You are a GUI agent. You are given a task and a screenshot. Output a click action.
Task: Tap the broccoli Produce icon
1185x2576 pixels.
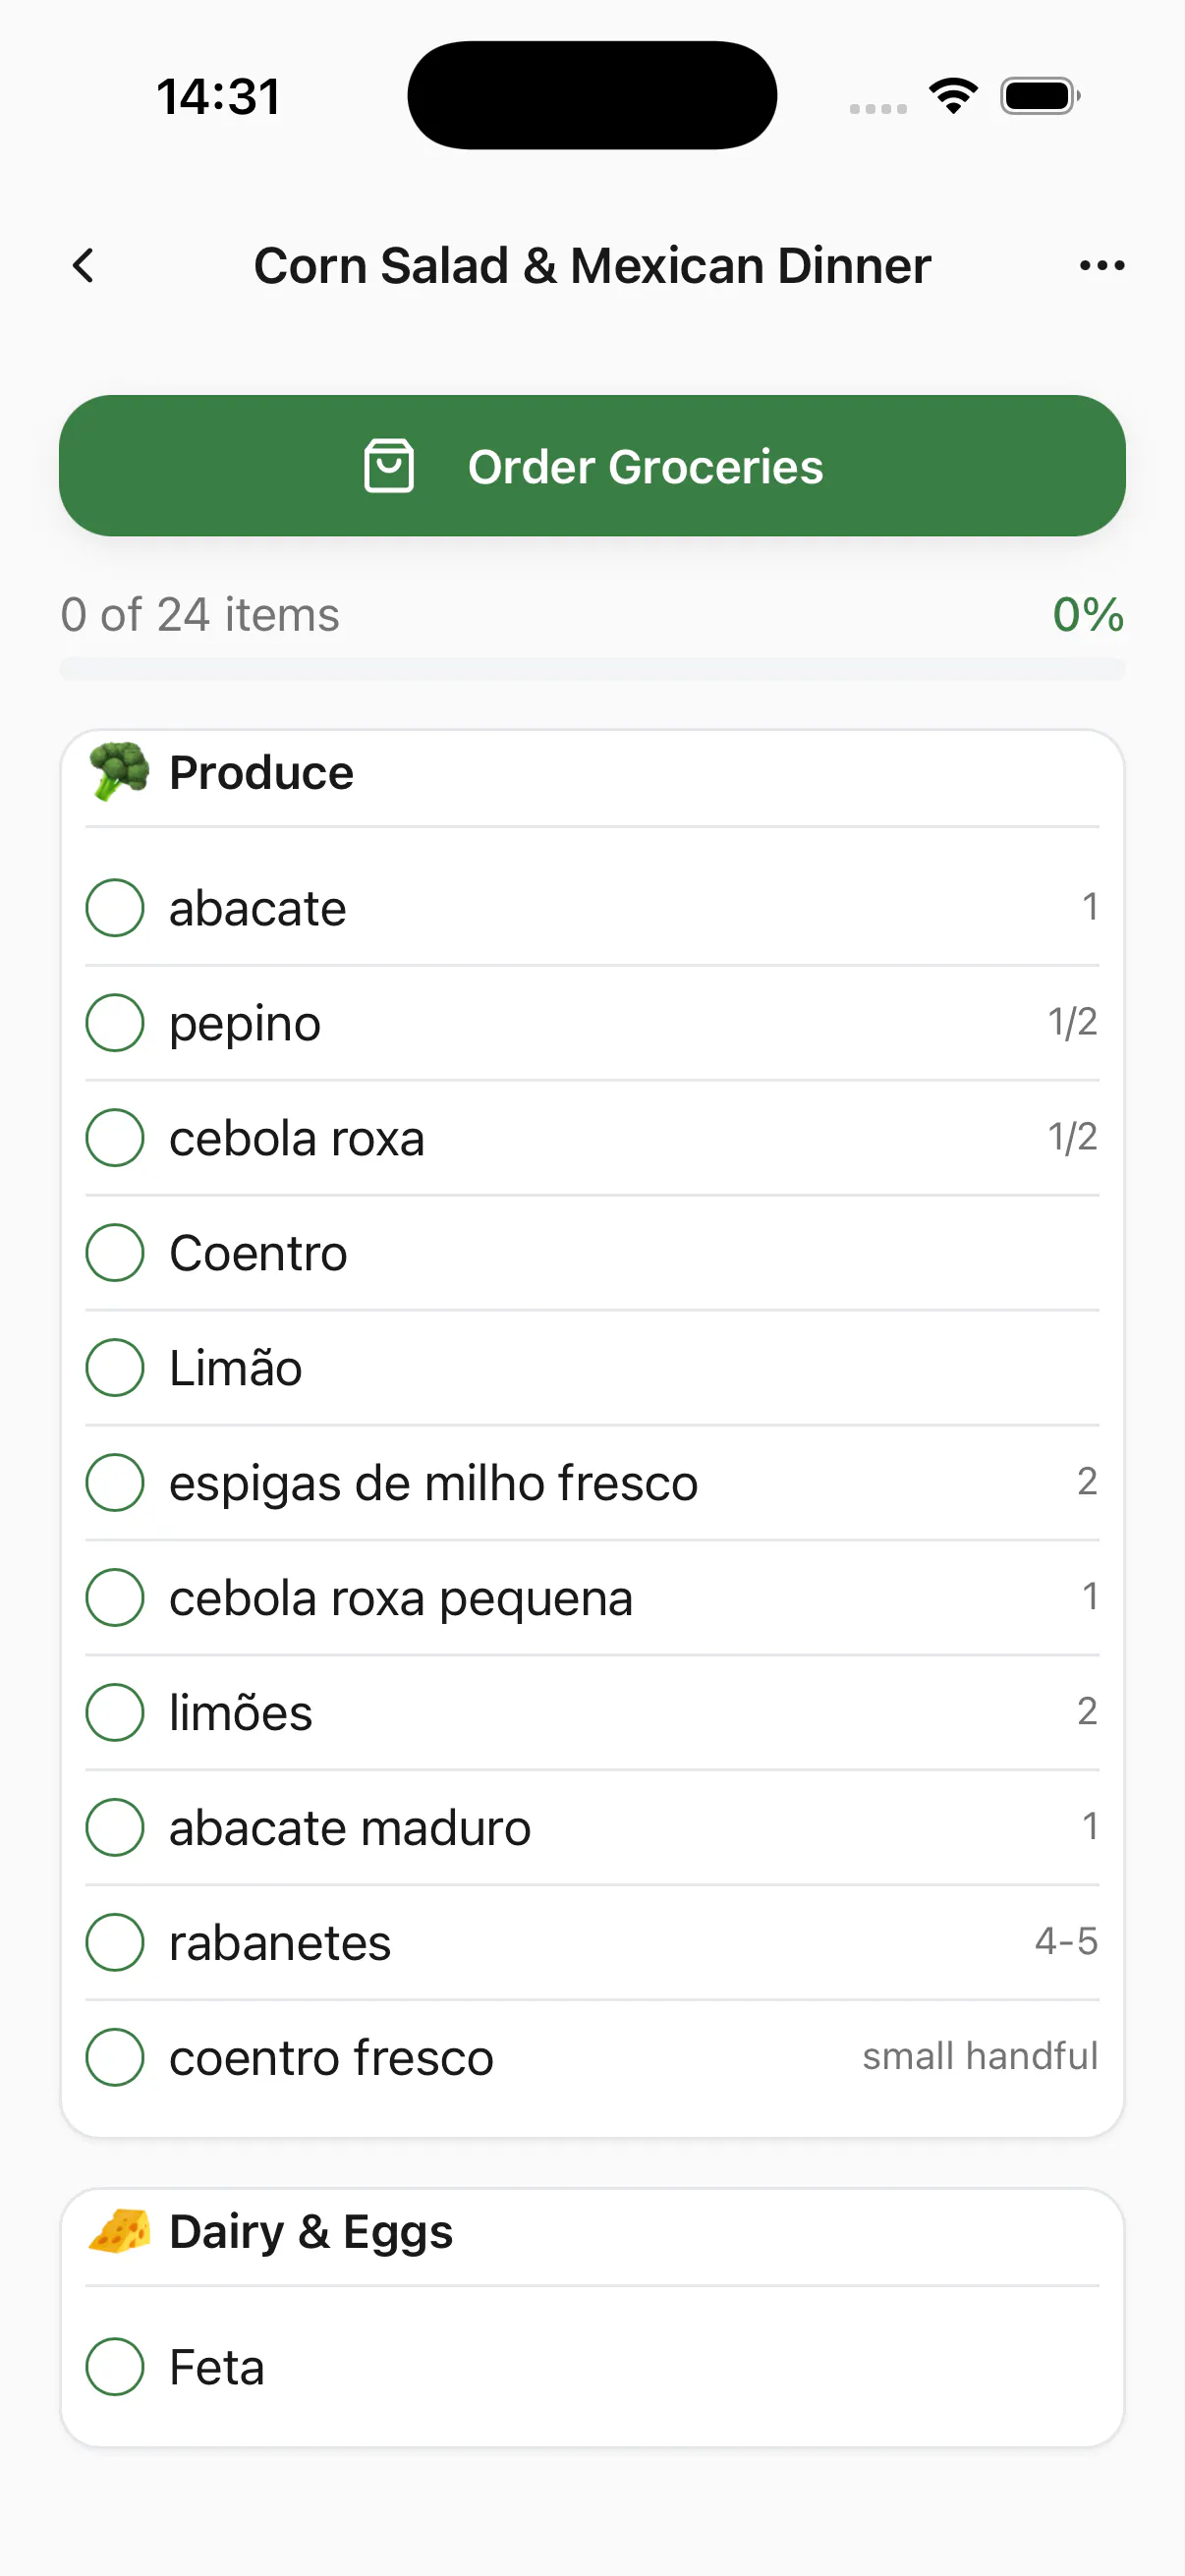coord(119,772)
